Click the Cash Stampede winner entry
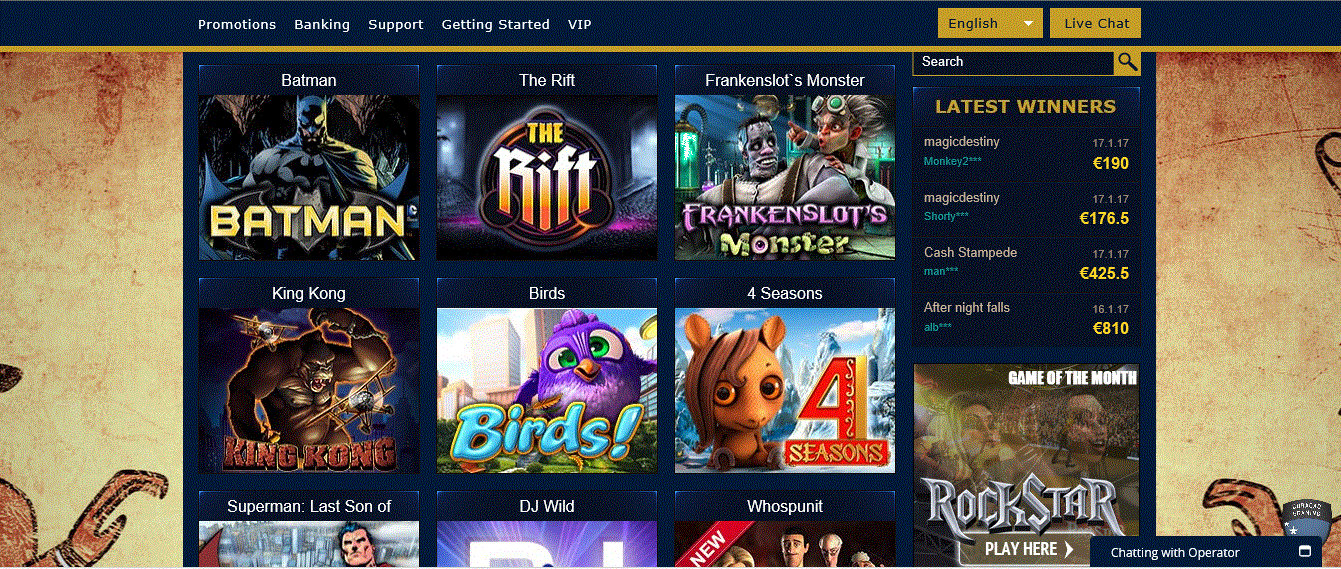Screen dimensions: 1341x569 tap(1026, 263)
